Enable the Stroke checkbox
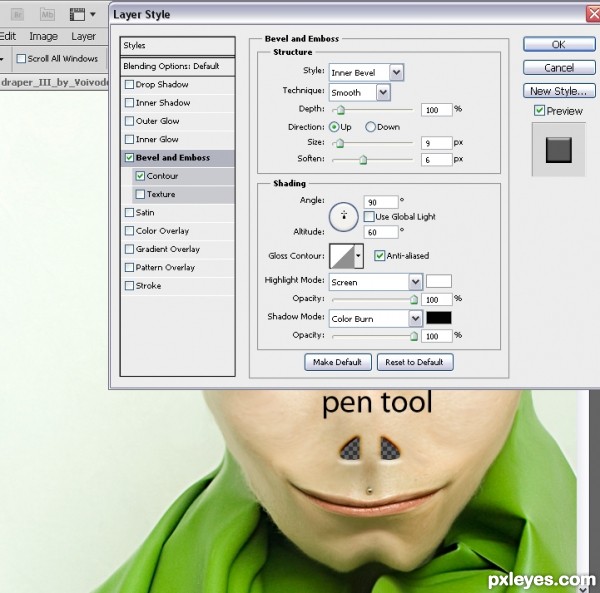 (x=129, y=286)
